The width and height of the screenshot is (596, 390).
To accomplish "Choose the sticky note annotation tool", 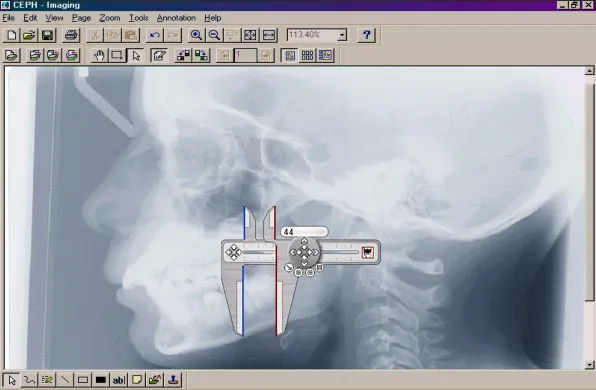I will tap(137, 380).
